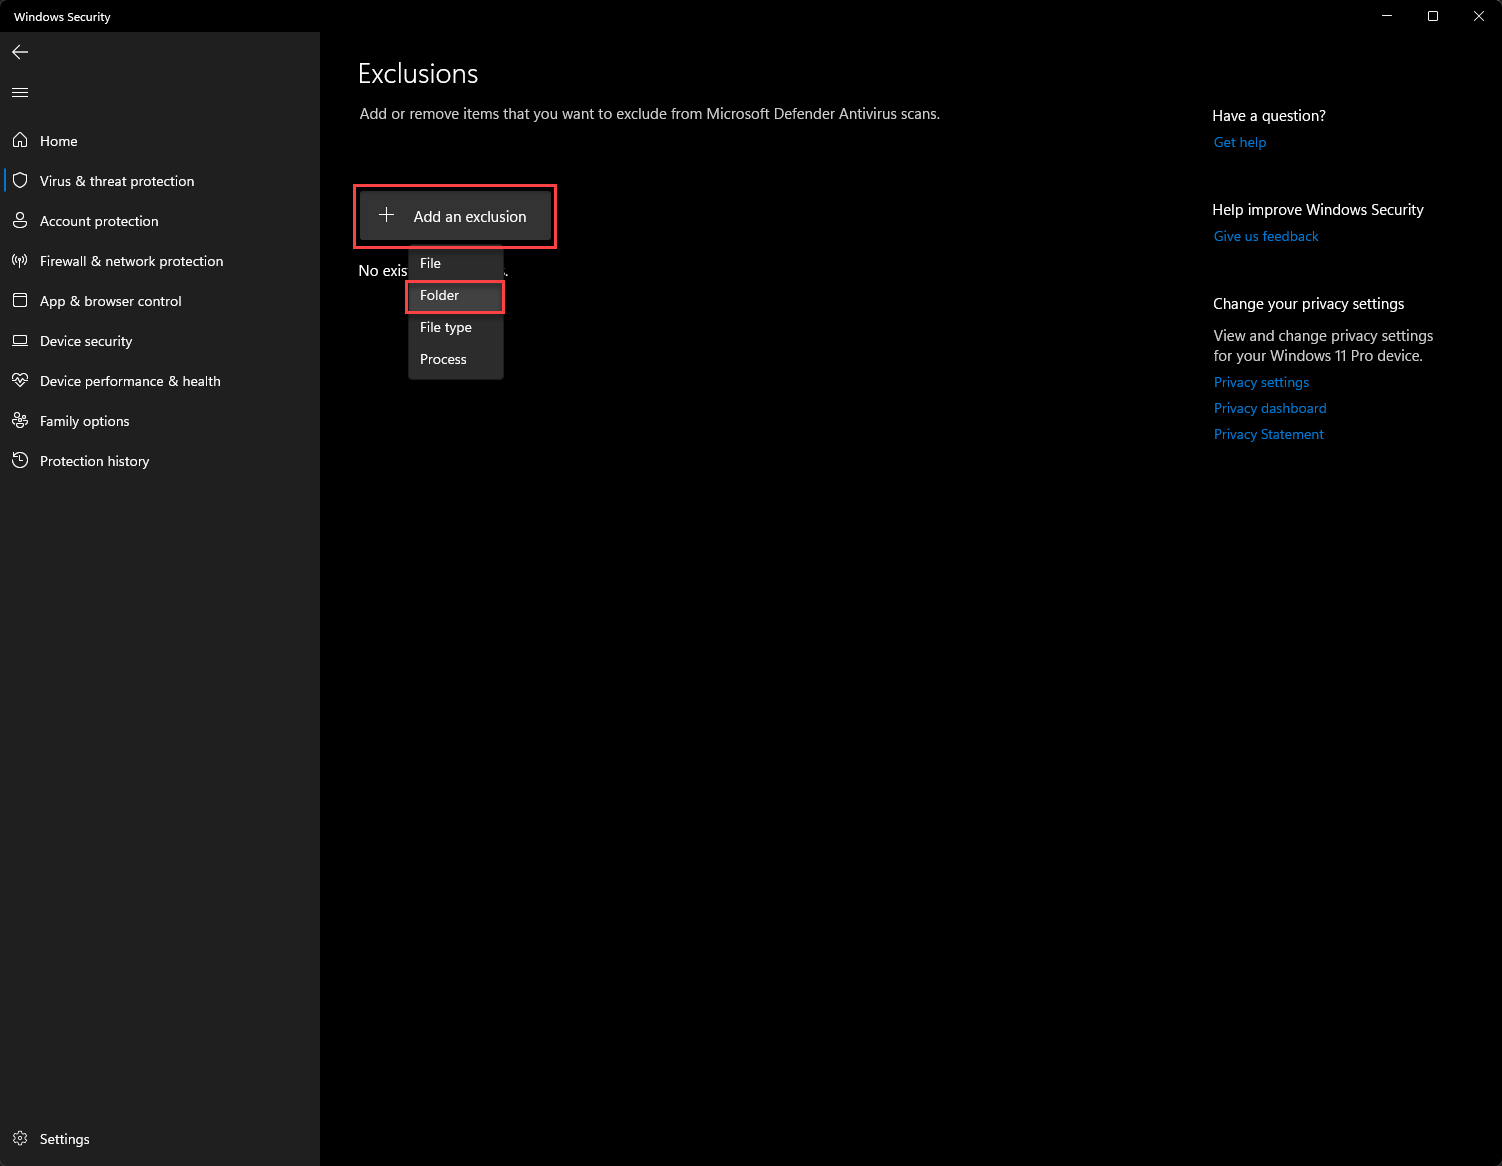Open Device security page
Viewport: 1502px width, 1166px height.
pyautogui.click(x=160, y=341)
